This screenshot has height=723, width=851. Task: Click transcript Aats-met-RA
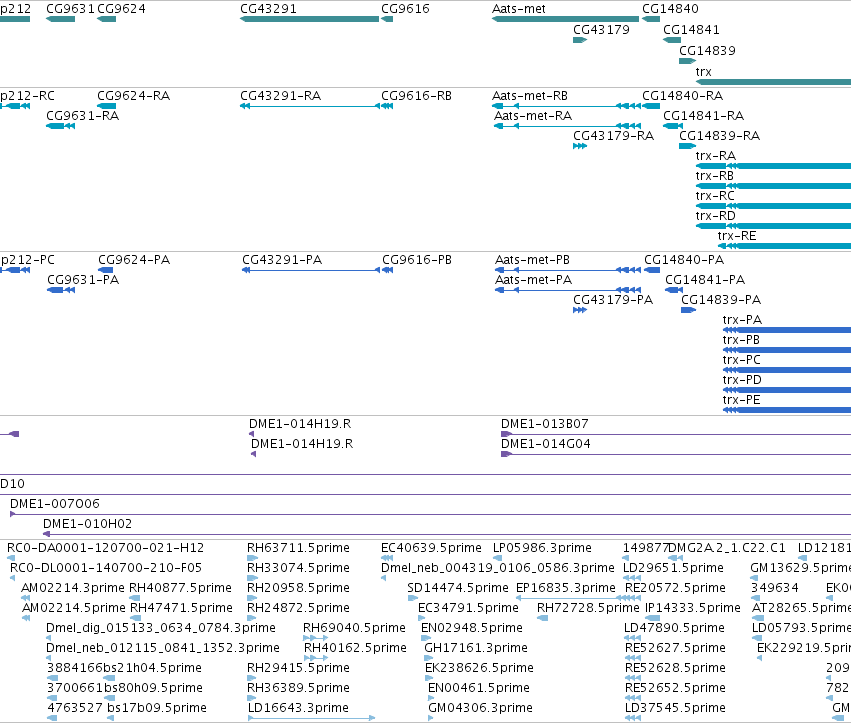coord(533,116)
